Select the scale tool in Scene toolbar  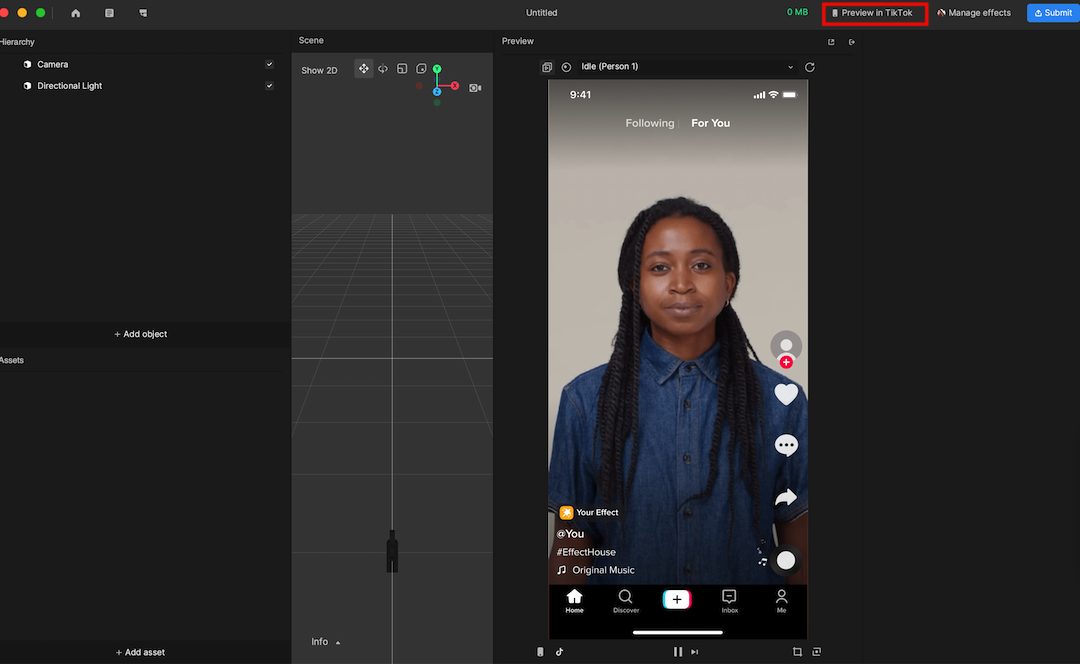pos(402,69)
